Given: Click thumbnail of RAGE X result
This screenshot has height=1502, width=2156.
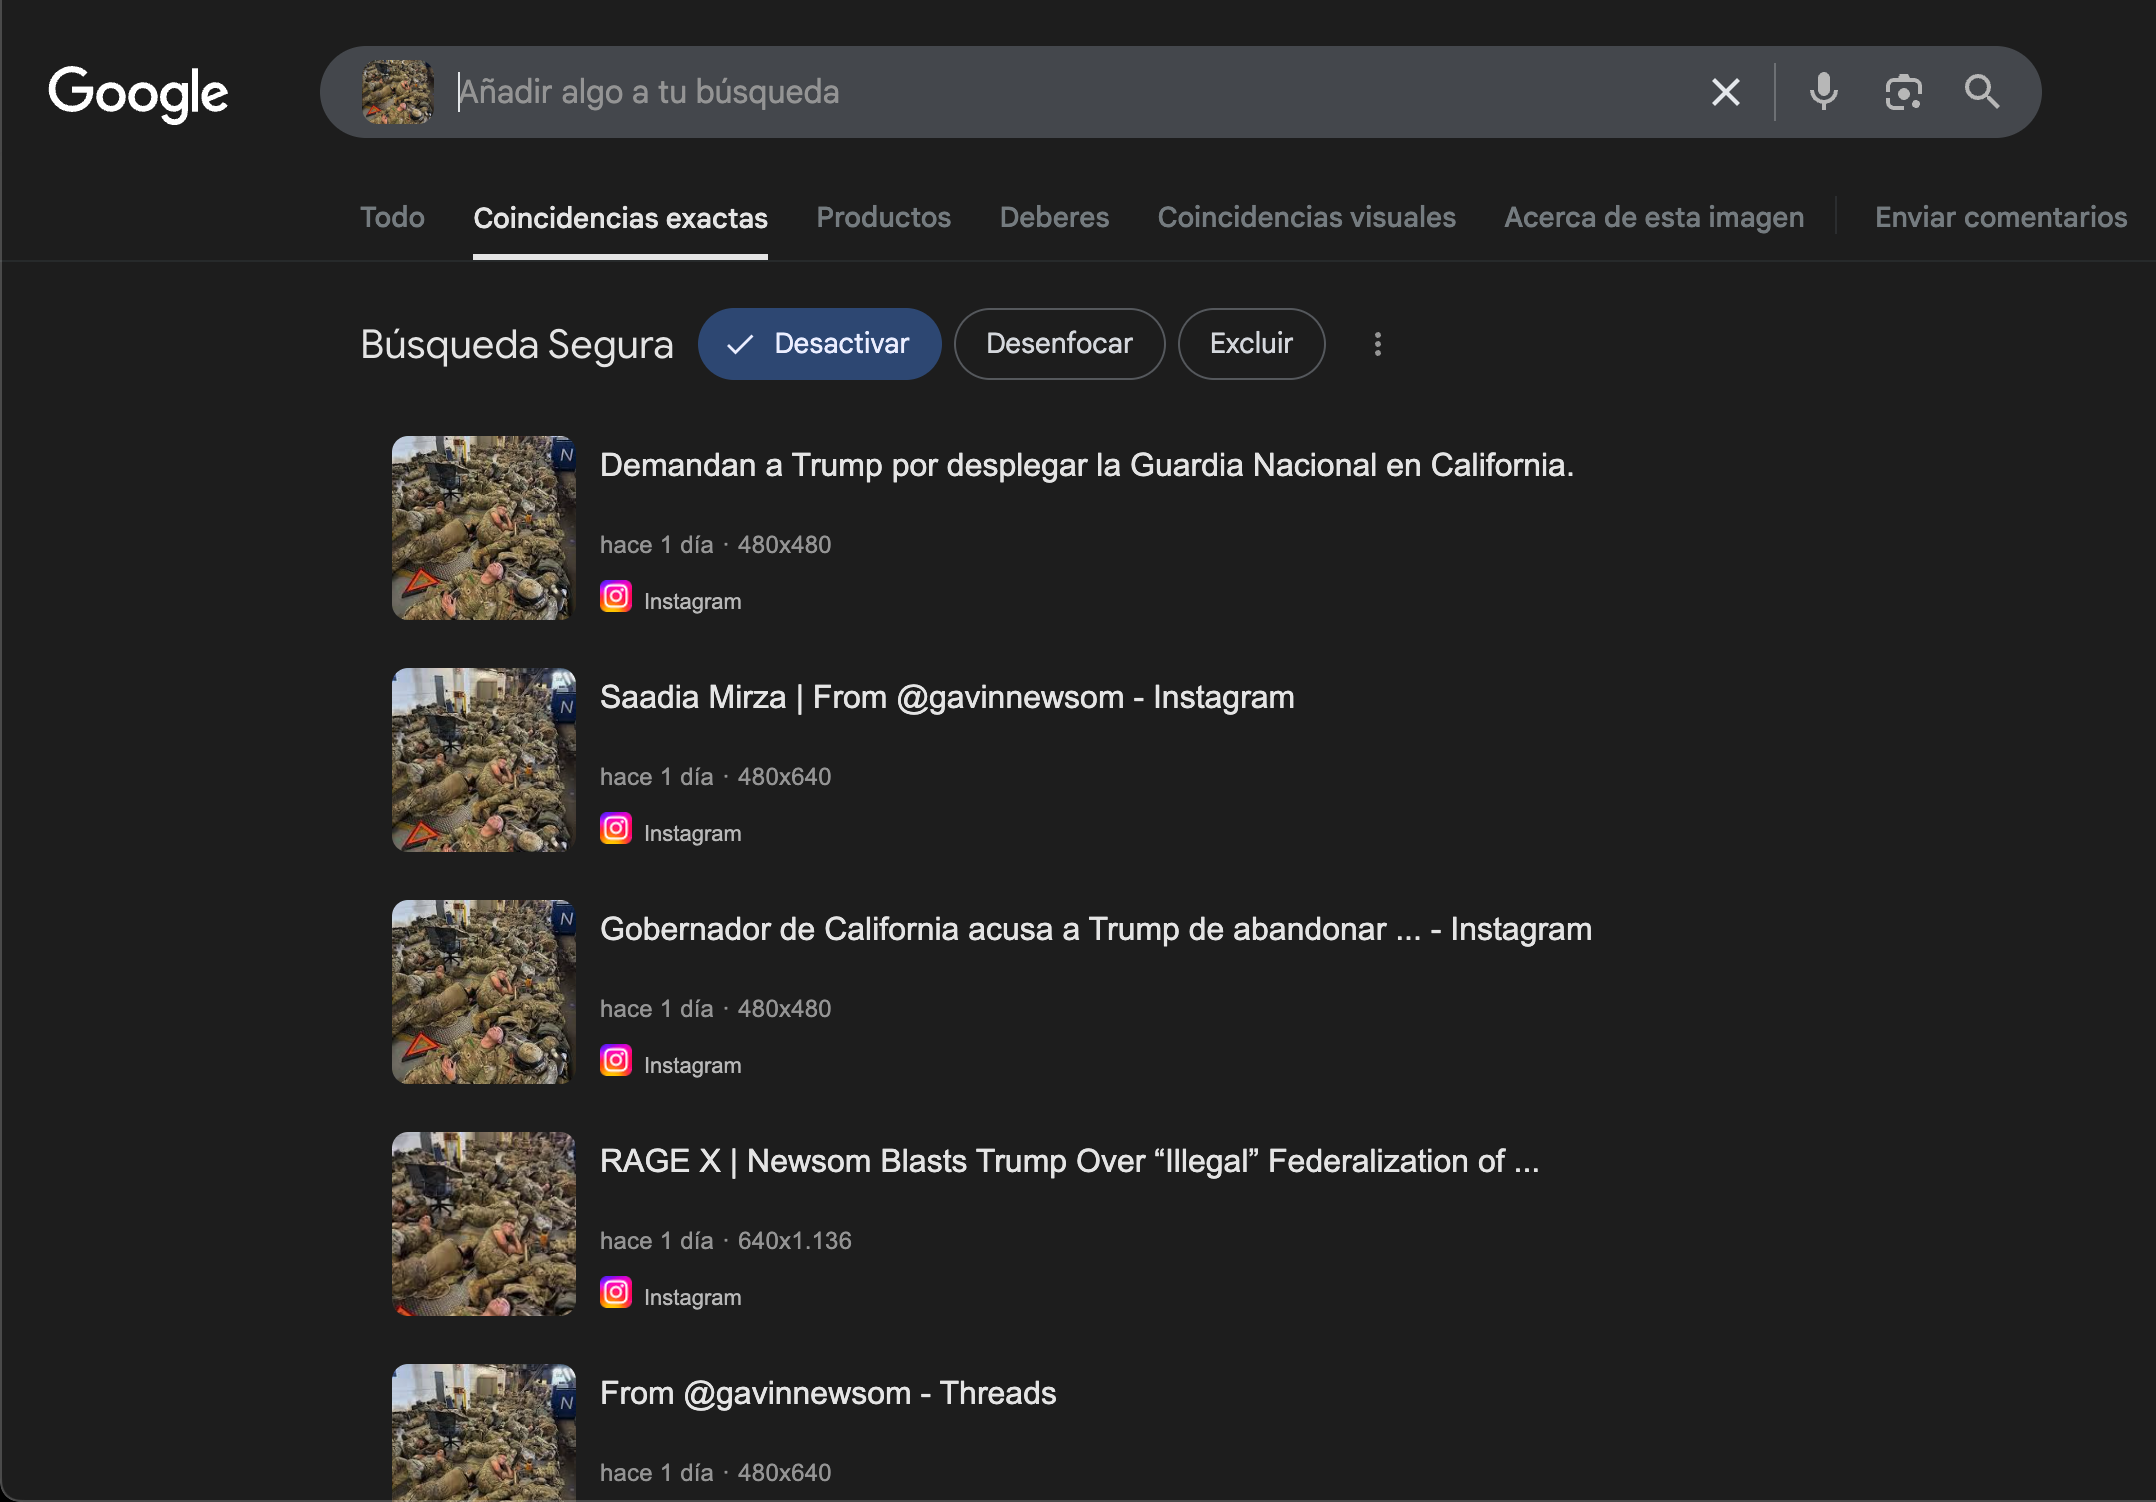Looking at the screenshot, I should pyautogui.click(x=484, y=1224).
